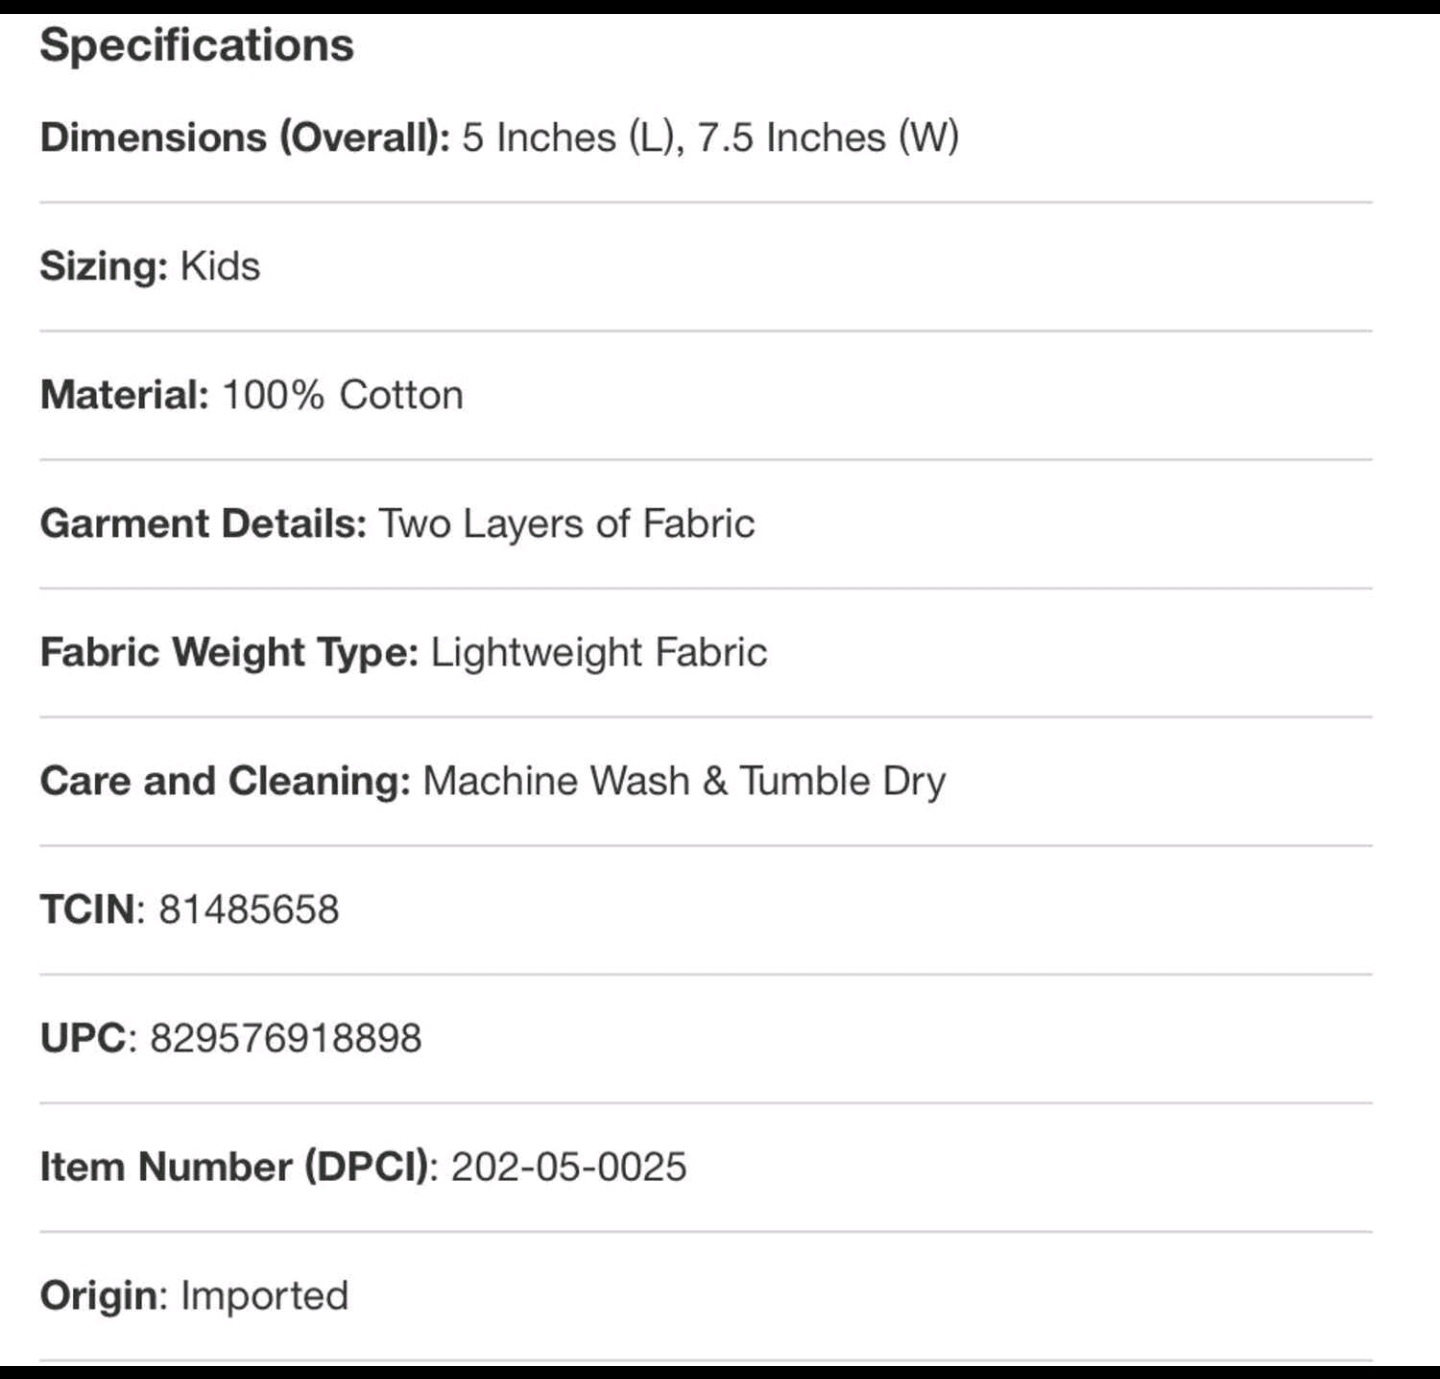Click the Fabric Weight Type label
This screenshot has width=1440, height=1379.
(229, 652)
